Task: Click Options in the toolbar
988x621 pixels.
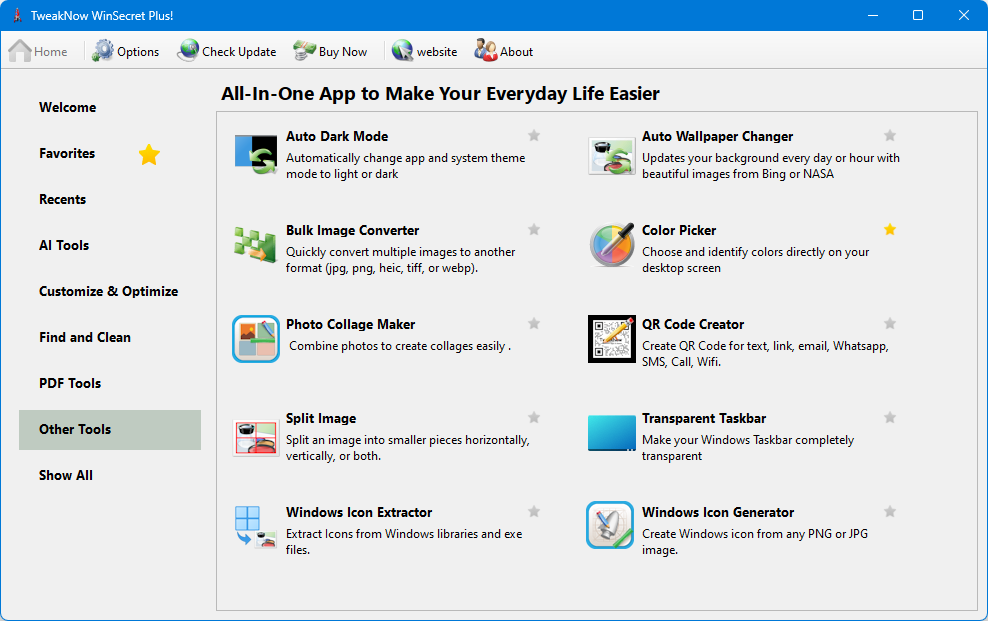Action: pyautogui.click(x=126, y=51)
